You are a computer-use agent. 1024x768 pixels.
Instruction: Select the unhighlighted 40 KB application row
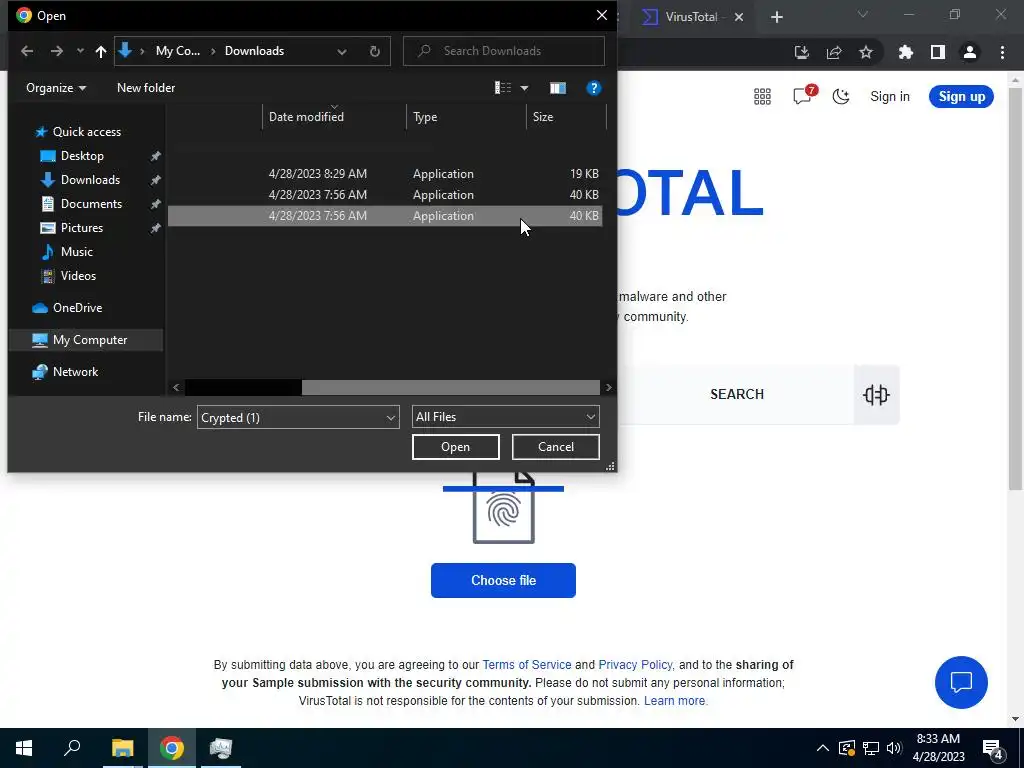click(x=385, y=195)
